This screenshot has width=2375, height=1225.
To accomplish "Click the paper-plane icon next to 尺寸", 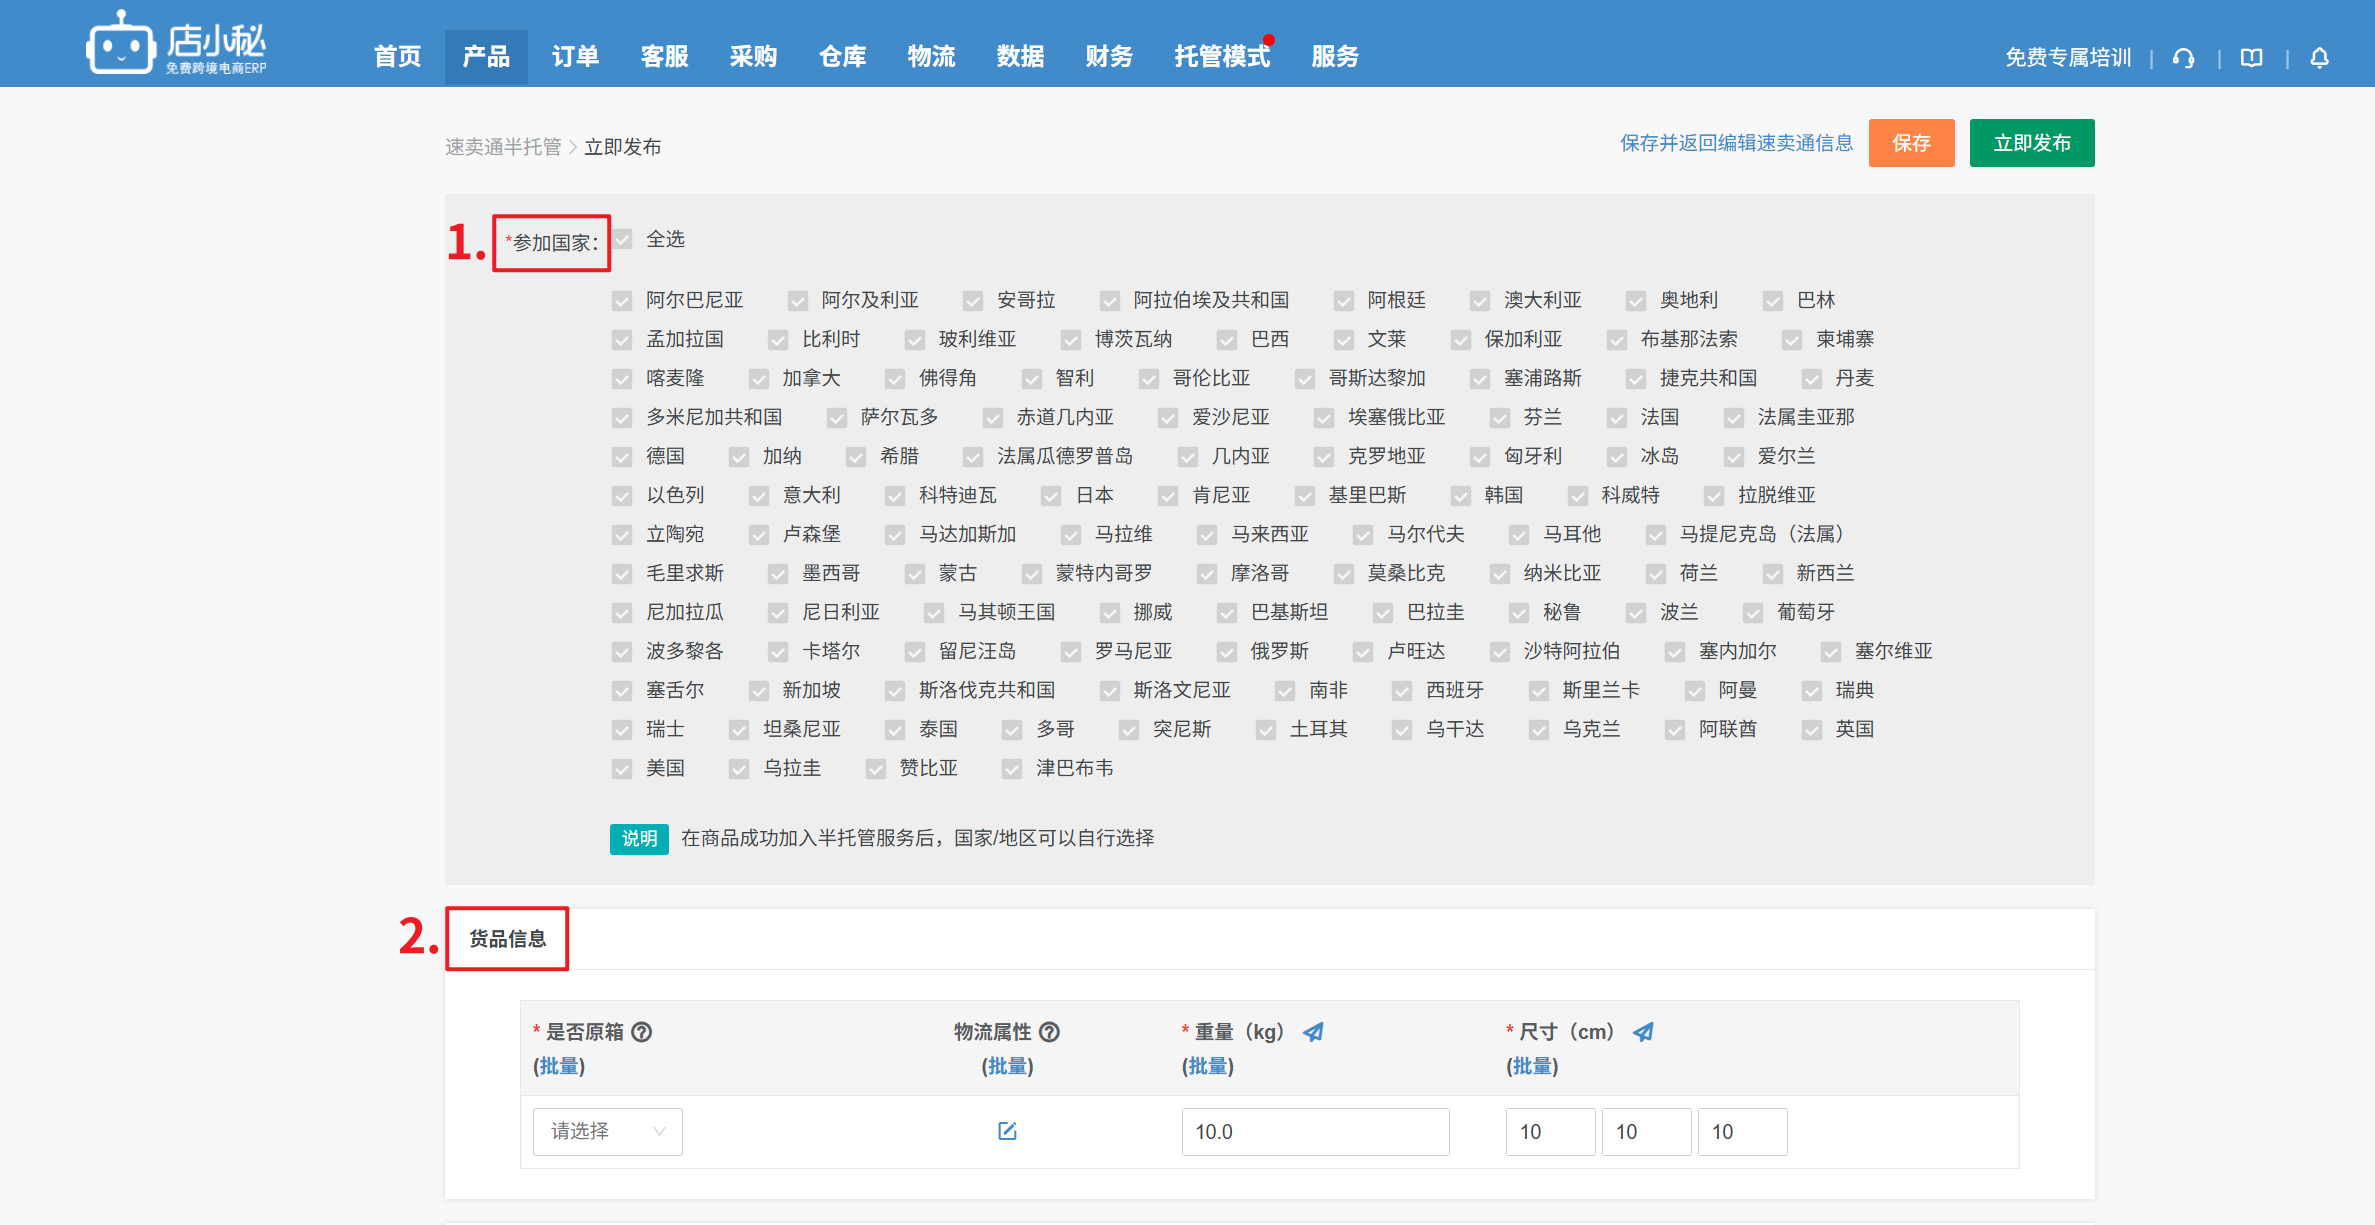I will click(1643, 1032).
